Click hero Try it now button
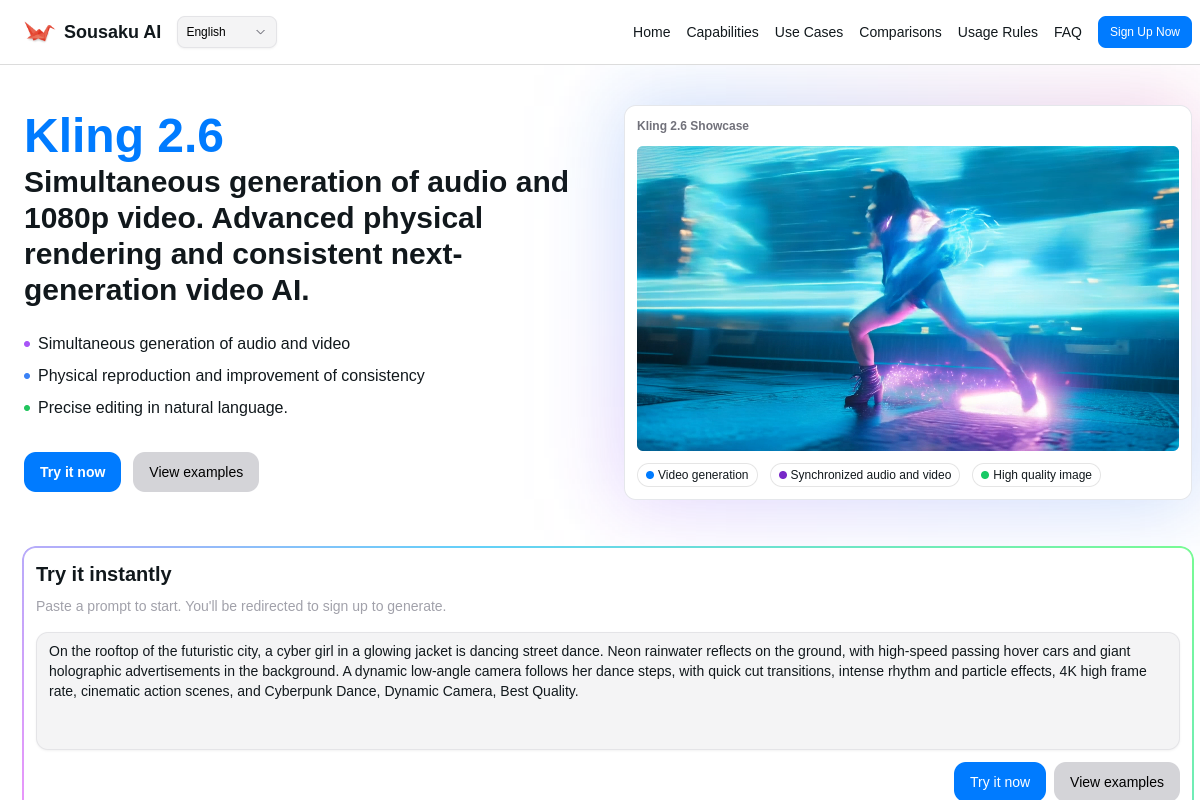The height and width of the screenshot is (800, 1200). coord(72,472)
